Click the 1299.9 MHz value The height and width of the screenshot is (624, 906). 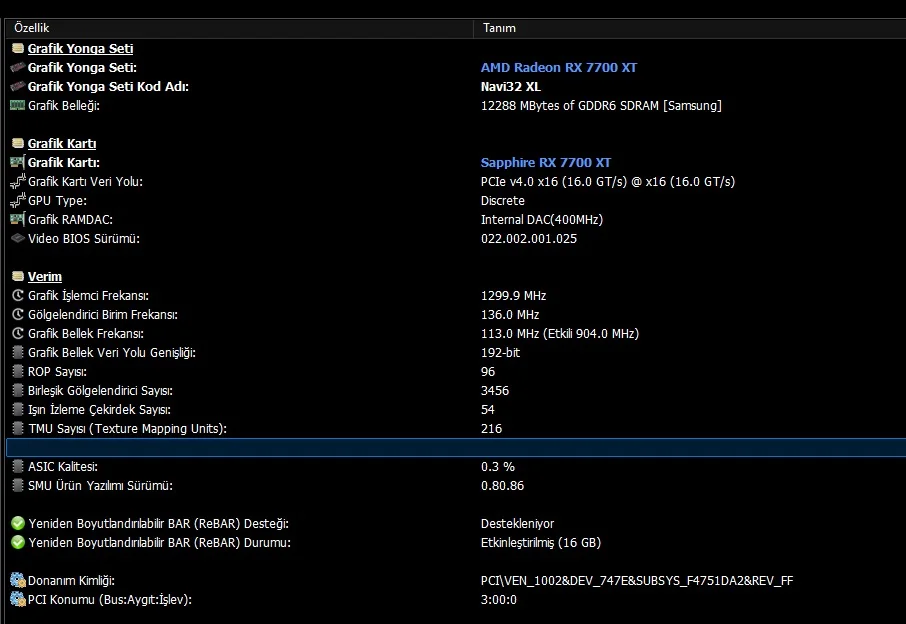(514, 296)
